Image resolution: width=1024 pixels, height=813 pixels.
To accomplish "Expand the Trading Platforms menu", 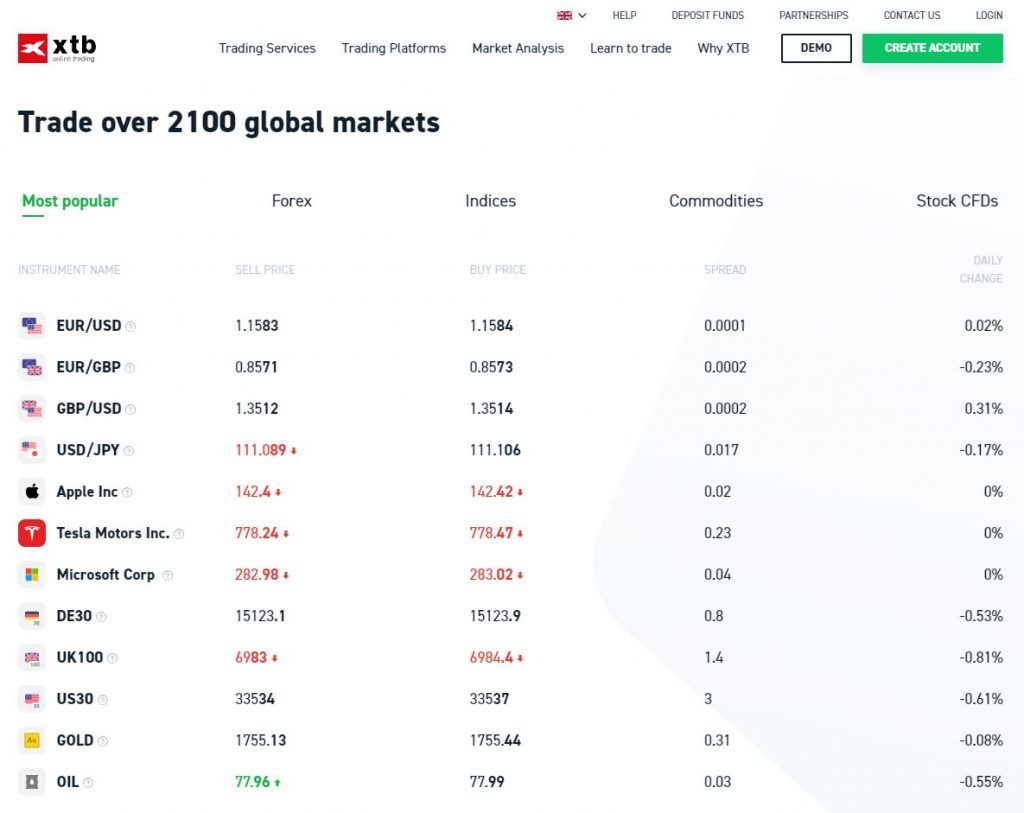I will click(x=394, y=48).
